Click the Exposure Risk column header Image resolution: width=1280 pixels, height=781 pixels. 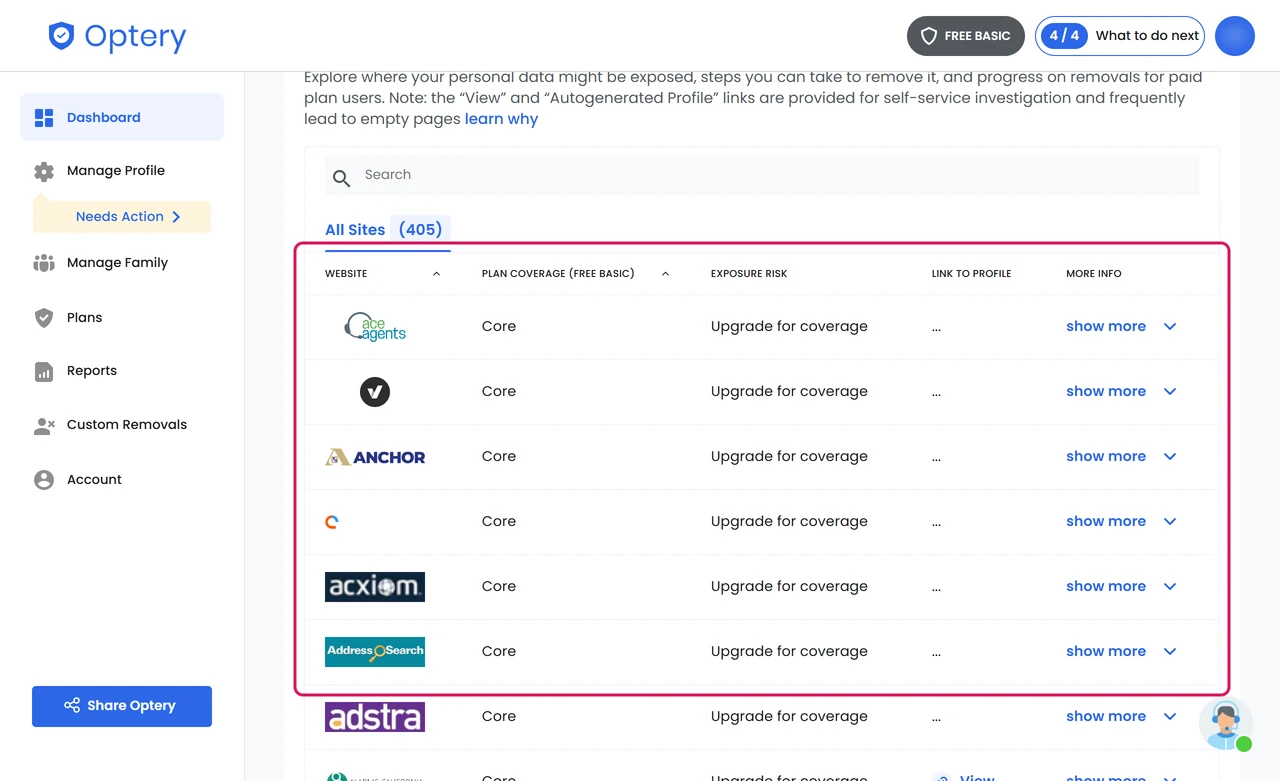click(749, 274)
